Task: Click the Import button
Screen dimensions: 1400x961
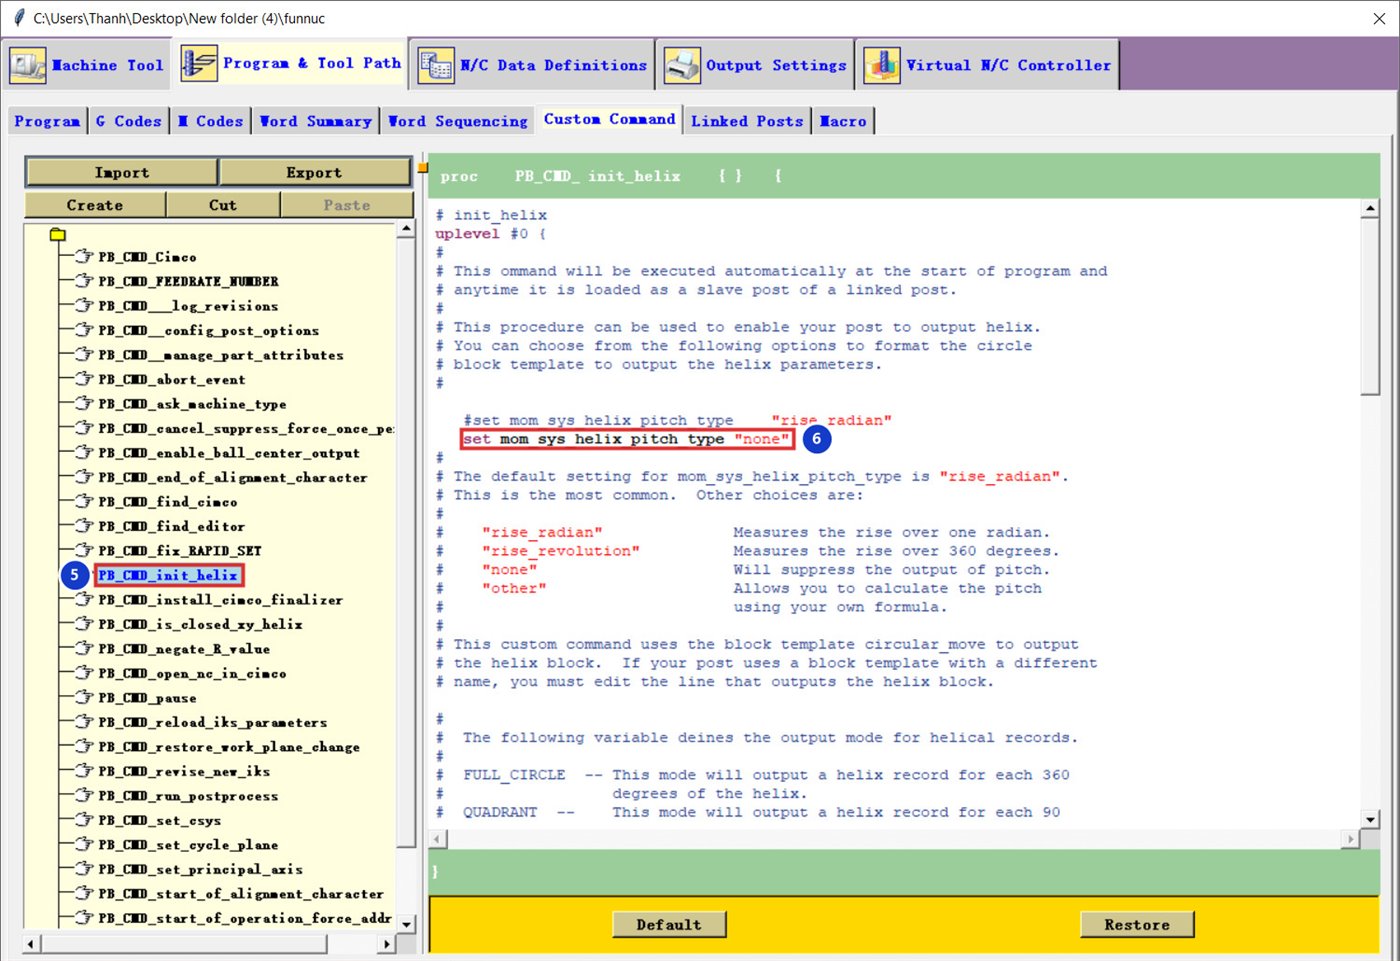Action: coord(122,172)
